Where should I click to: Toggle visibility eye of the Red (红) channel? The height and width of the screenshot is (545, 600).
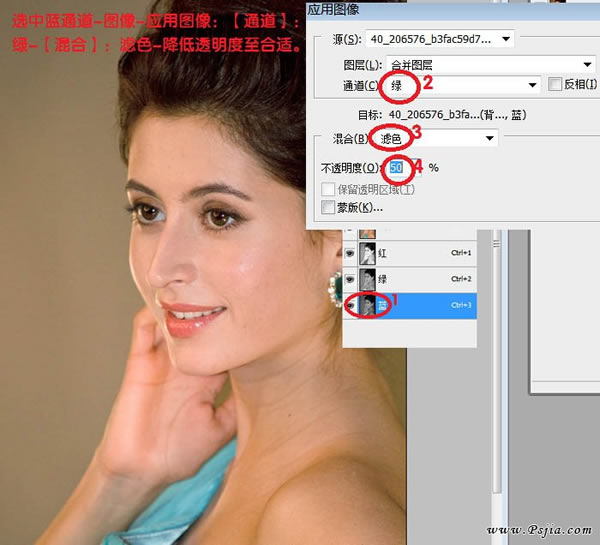350,253
